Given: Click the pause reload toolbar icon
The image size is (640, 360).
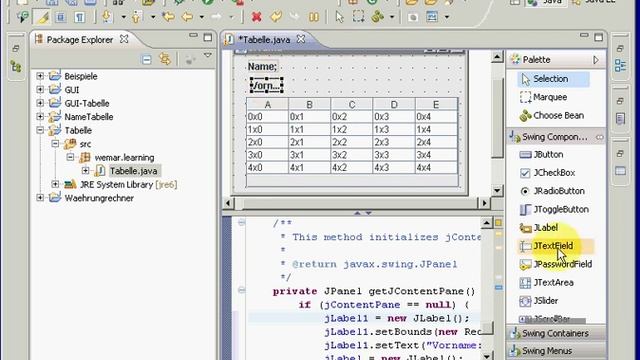Looking at the screenshot, I should pyautogui.click(x=313, y=17).
